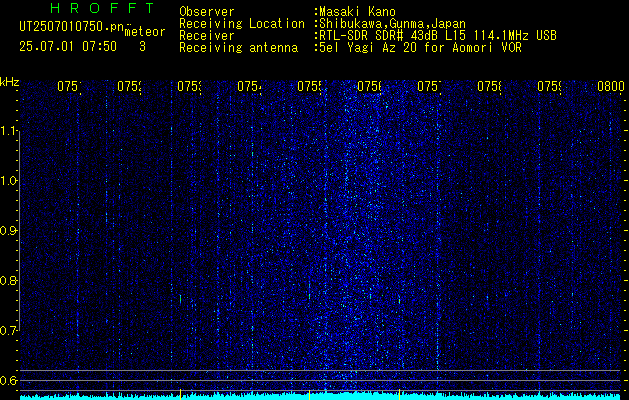Click the HROFFT title text
This screenshot has width=629, height=400.
102,8
